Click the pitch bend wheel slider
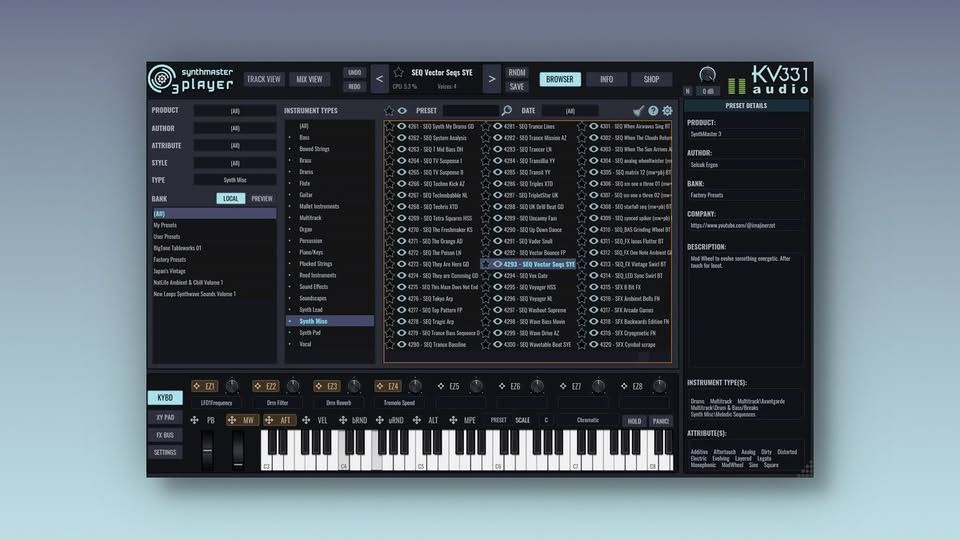Screen dimensions: 960x540 tap(208, 450)
